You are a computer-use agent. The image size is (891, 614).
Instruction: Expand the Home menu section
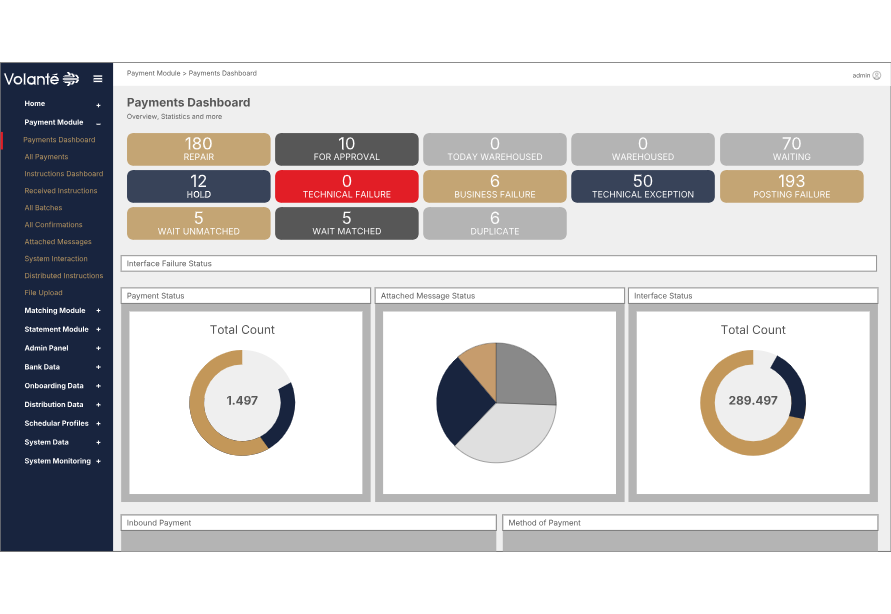98,105
